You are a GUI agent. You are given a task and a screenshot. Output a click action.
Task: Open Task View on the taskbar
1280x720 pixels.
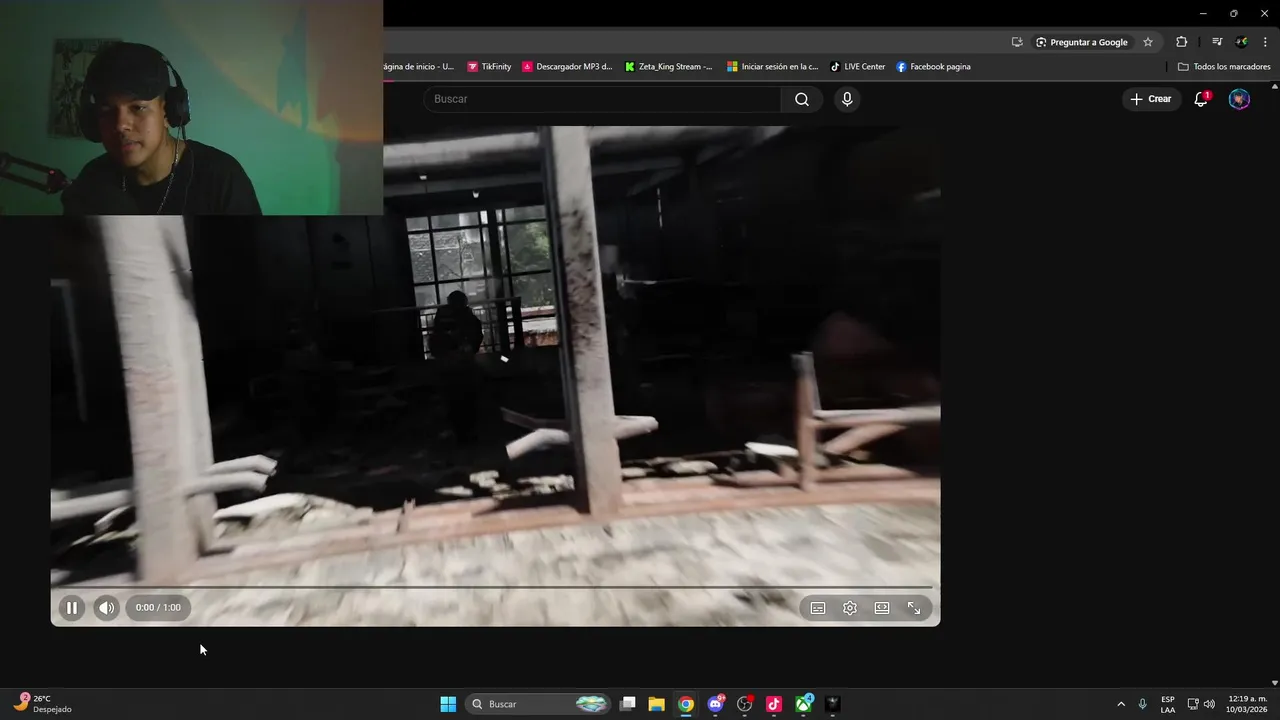(628, 704)
